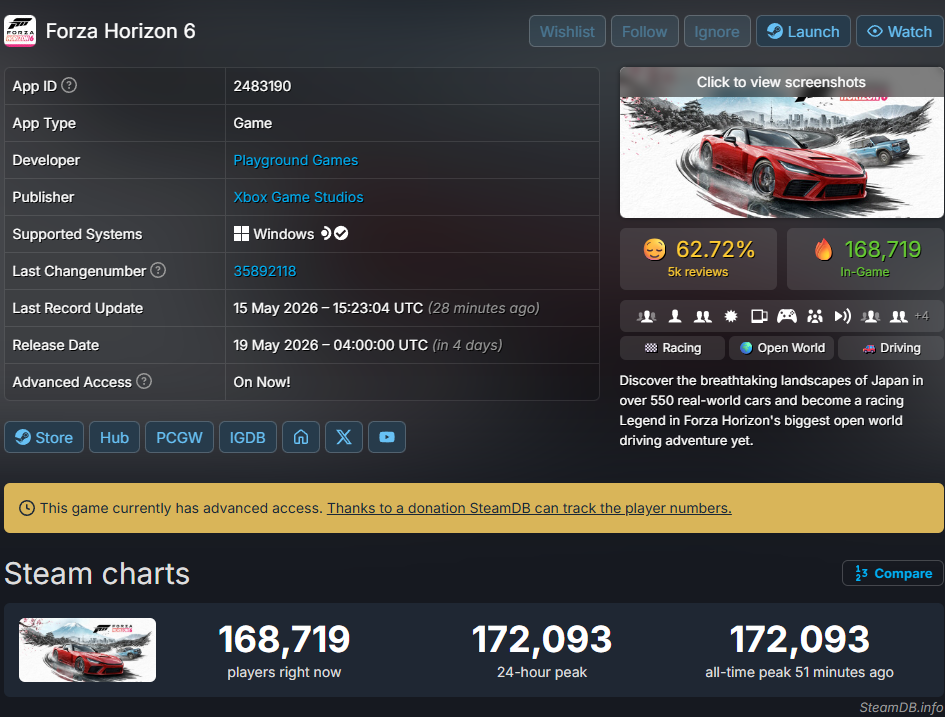Select the Driving tag
Screen dimensions: 945x717
tap(891, 348)
